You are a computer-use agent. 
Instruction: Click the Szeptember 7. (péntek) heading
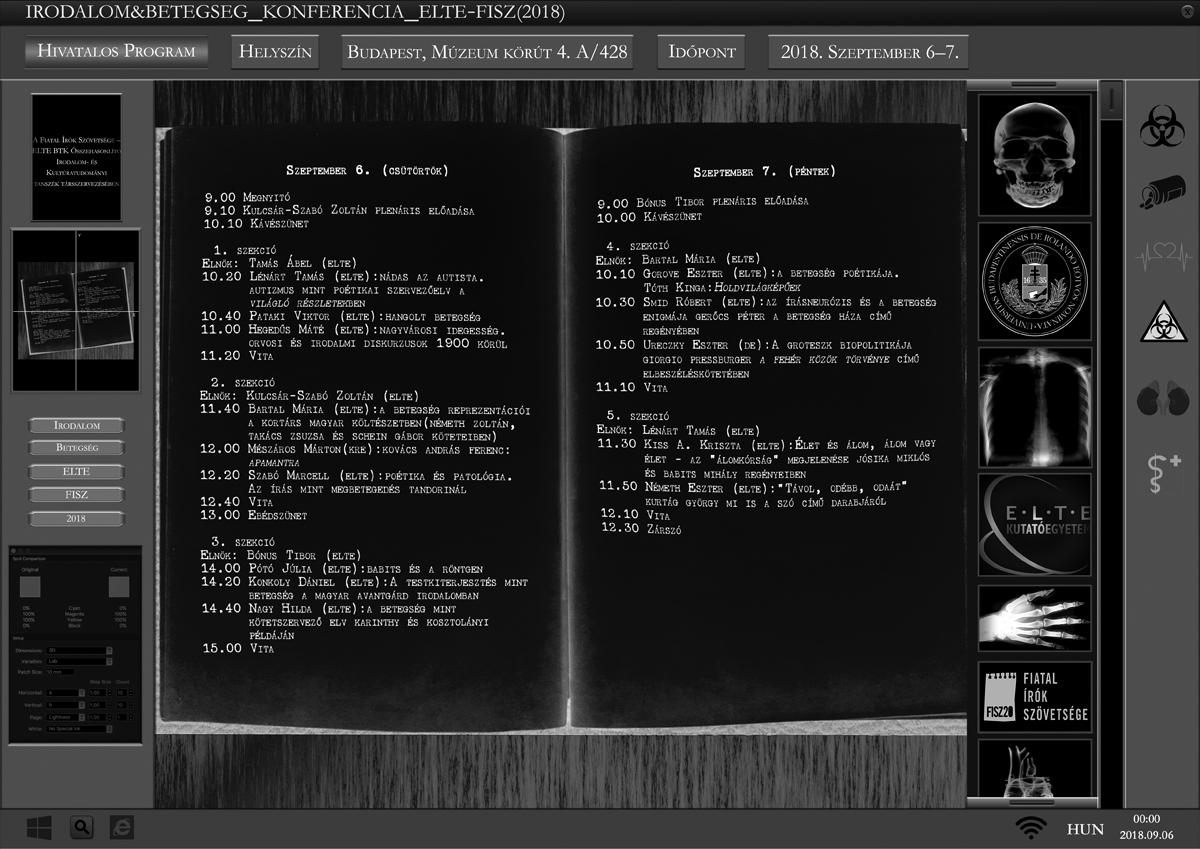click(x=764, y=171)
